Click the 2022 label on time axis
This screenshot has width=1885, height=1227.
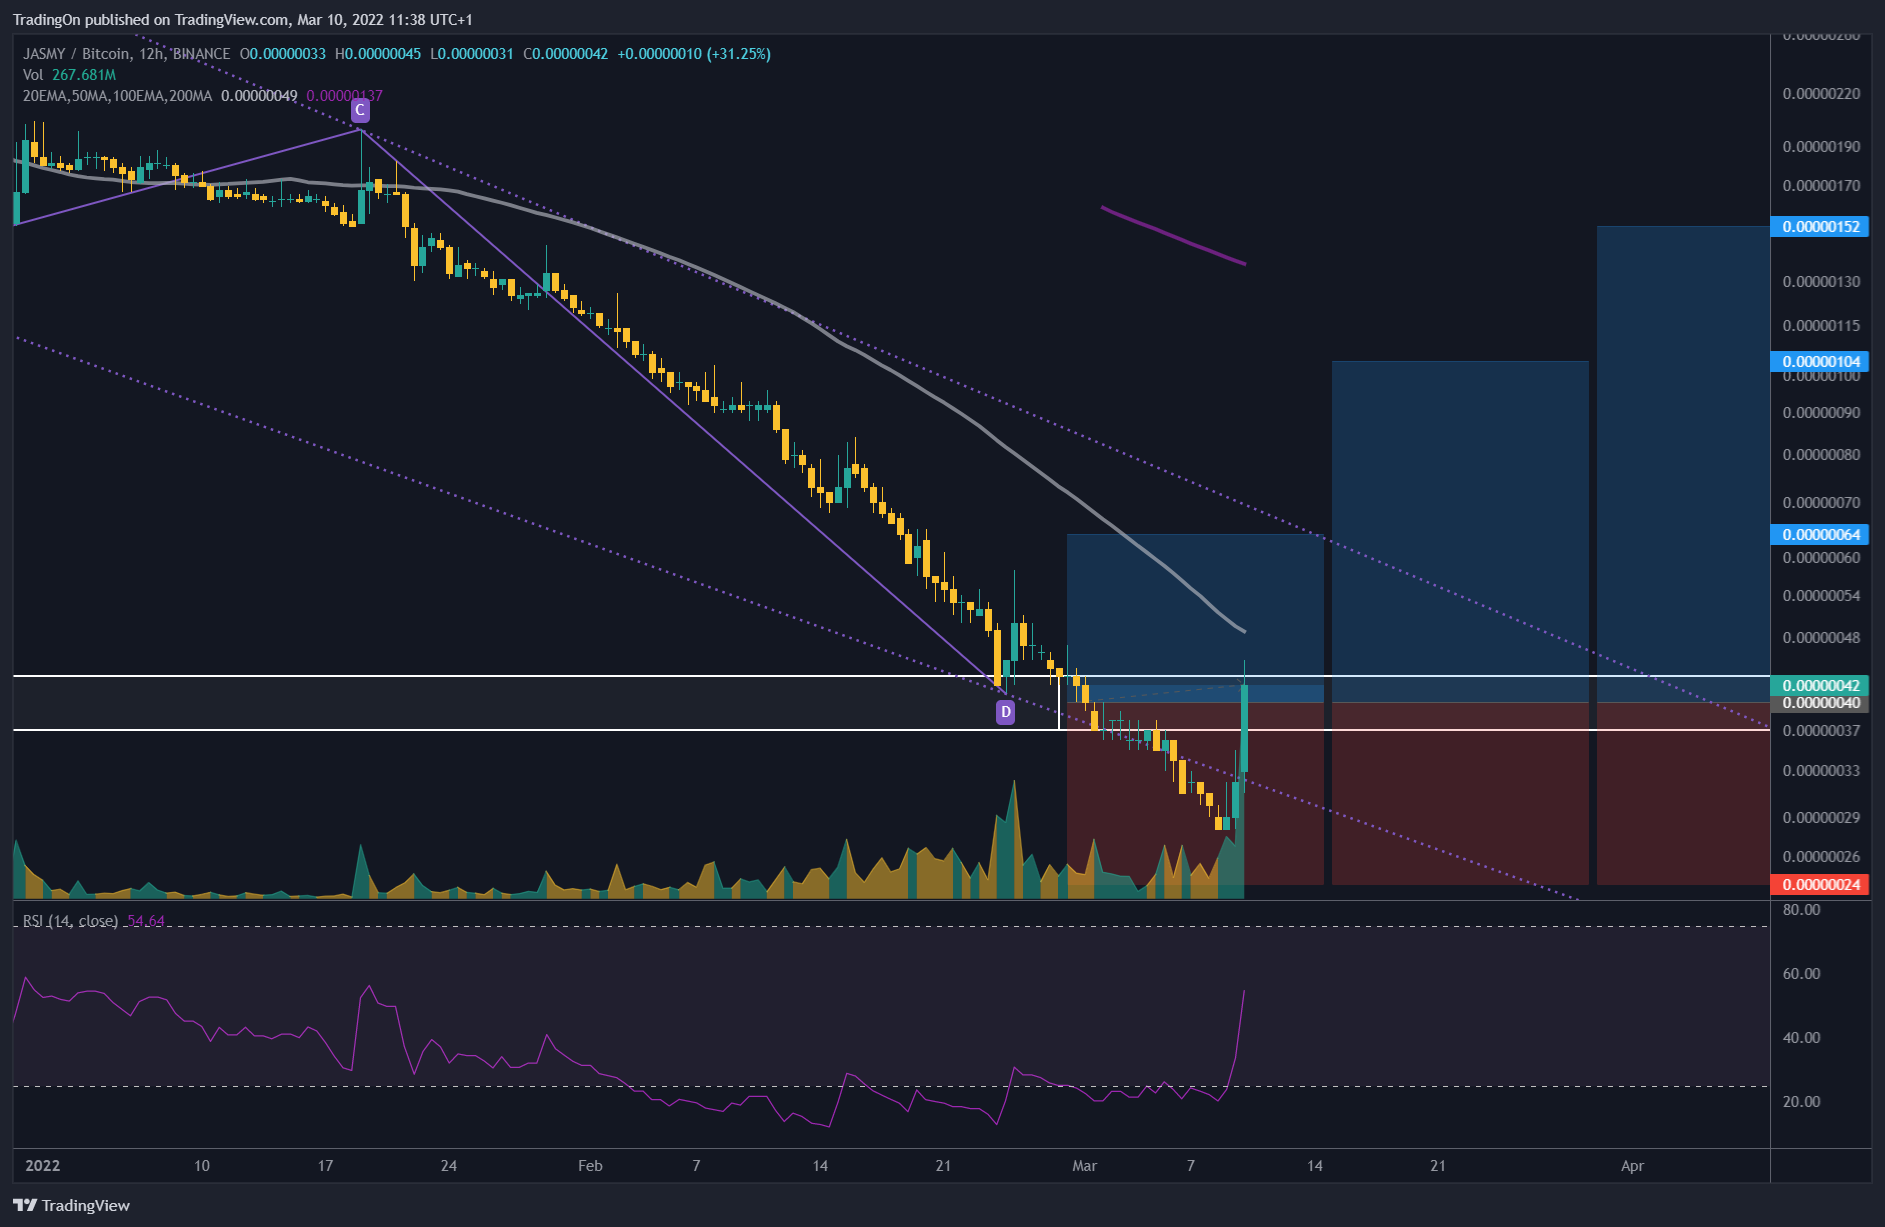point(43,1166)
